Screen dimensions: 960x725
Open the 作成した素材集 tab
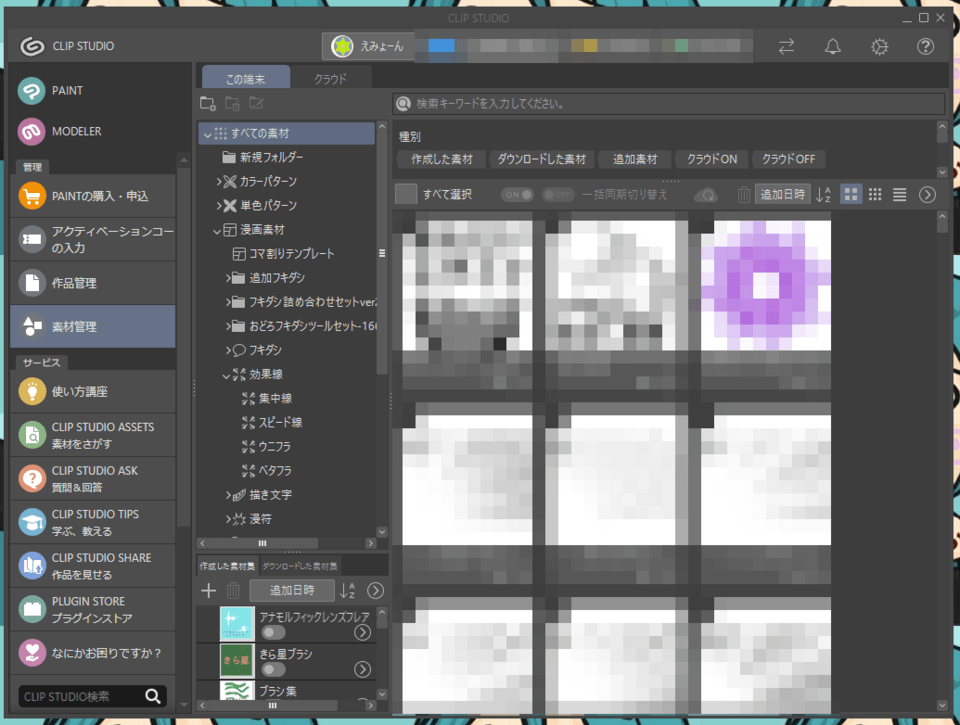click(227, 566)
